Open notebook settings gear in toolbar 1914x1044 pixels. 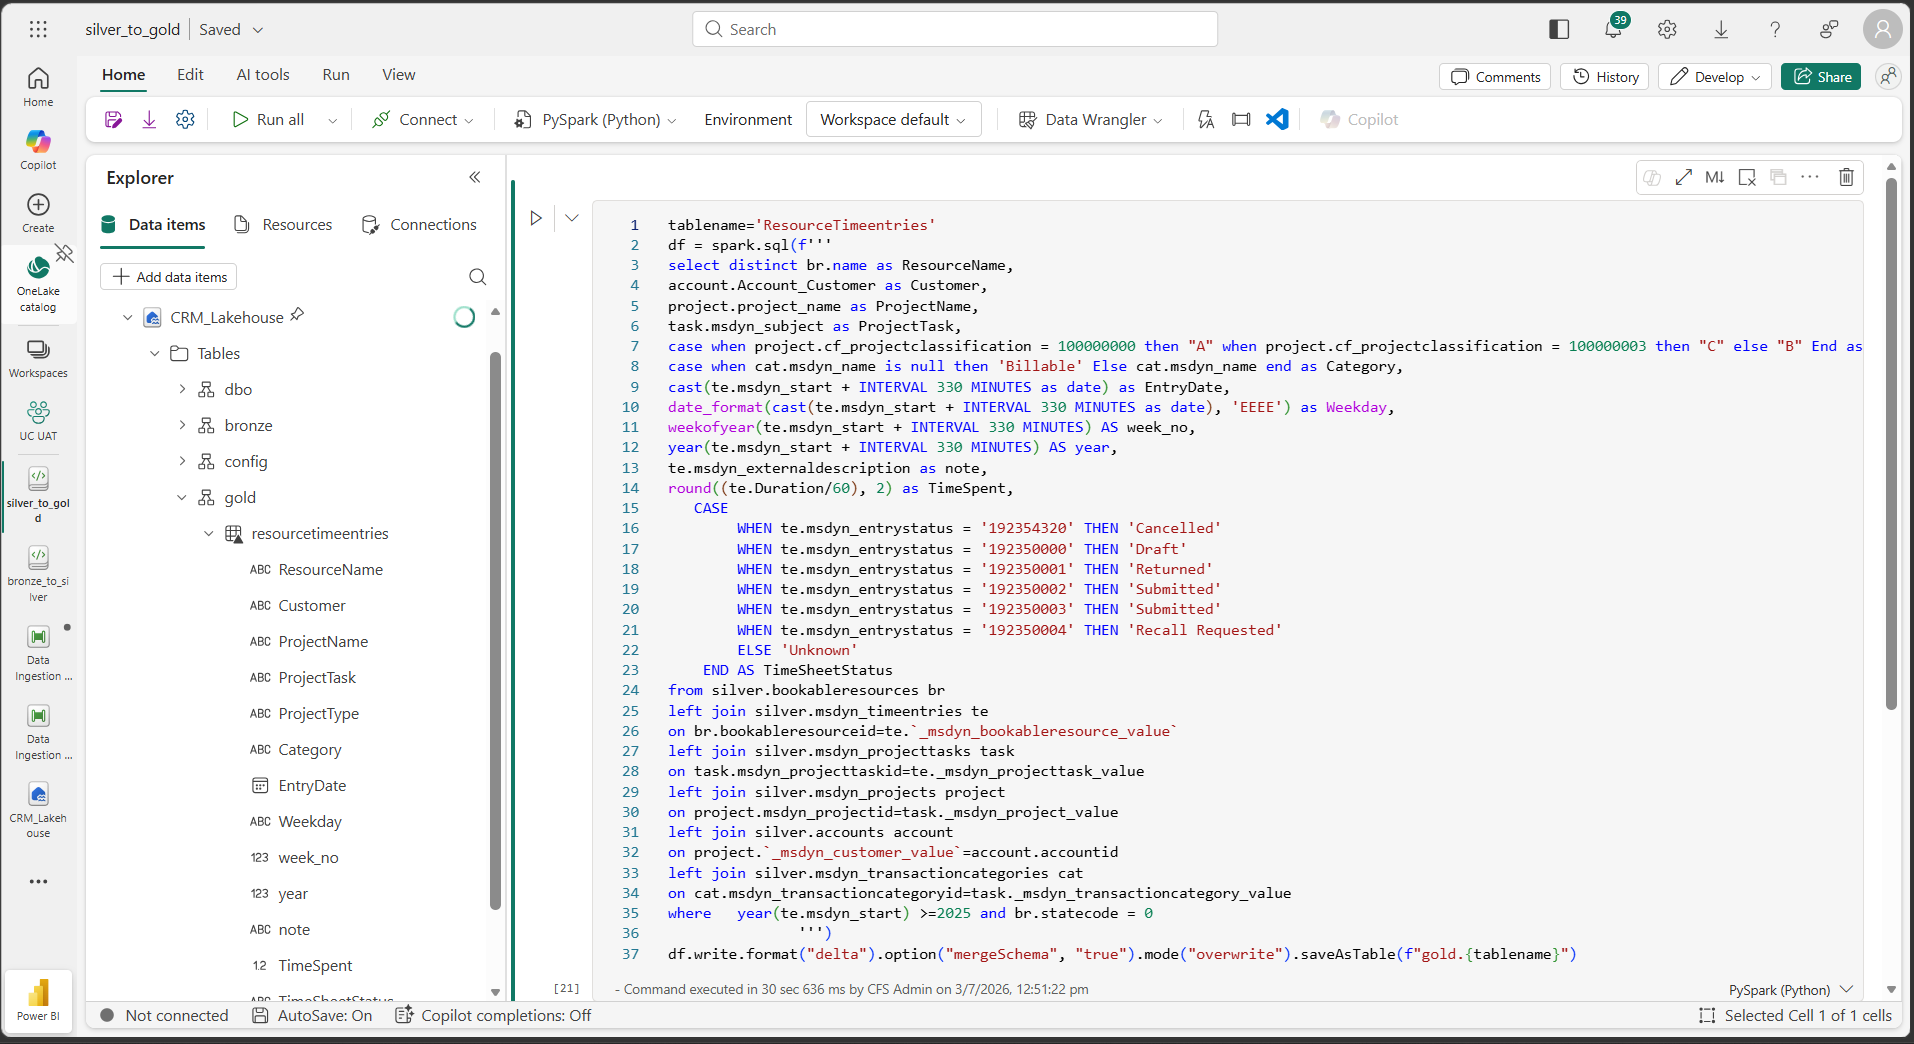[x=185, y=120]
